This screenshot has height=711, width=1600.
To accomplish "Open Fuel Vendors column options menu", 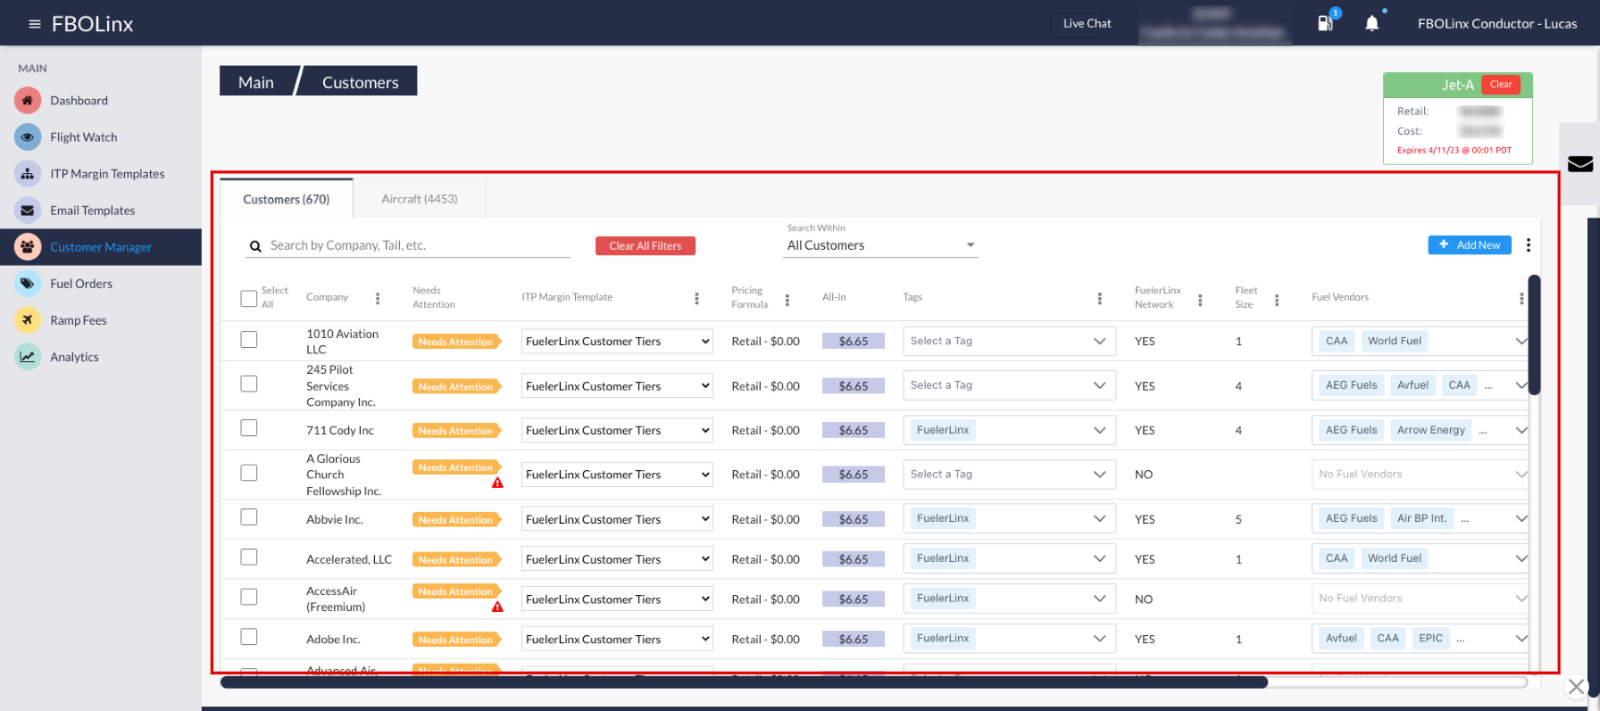I will coord(1521,298).
